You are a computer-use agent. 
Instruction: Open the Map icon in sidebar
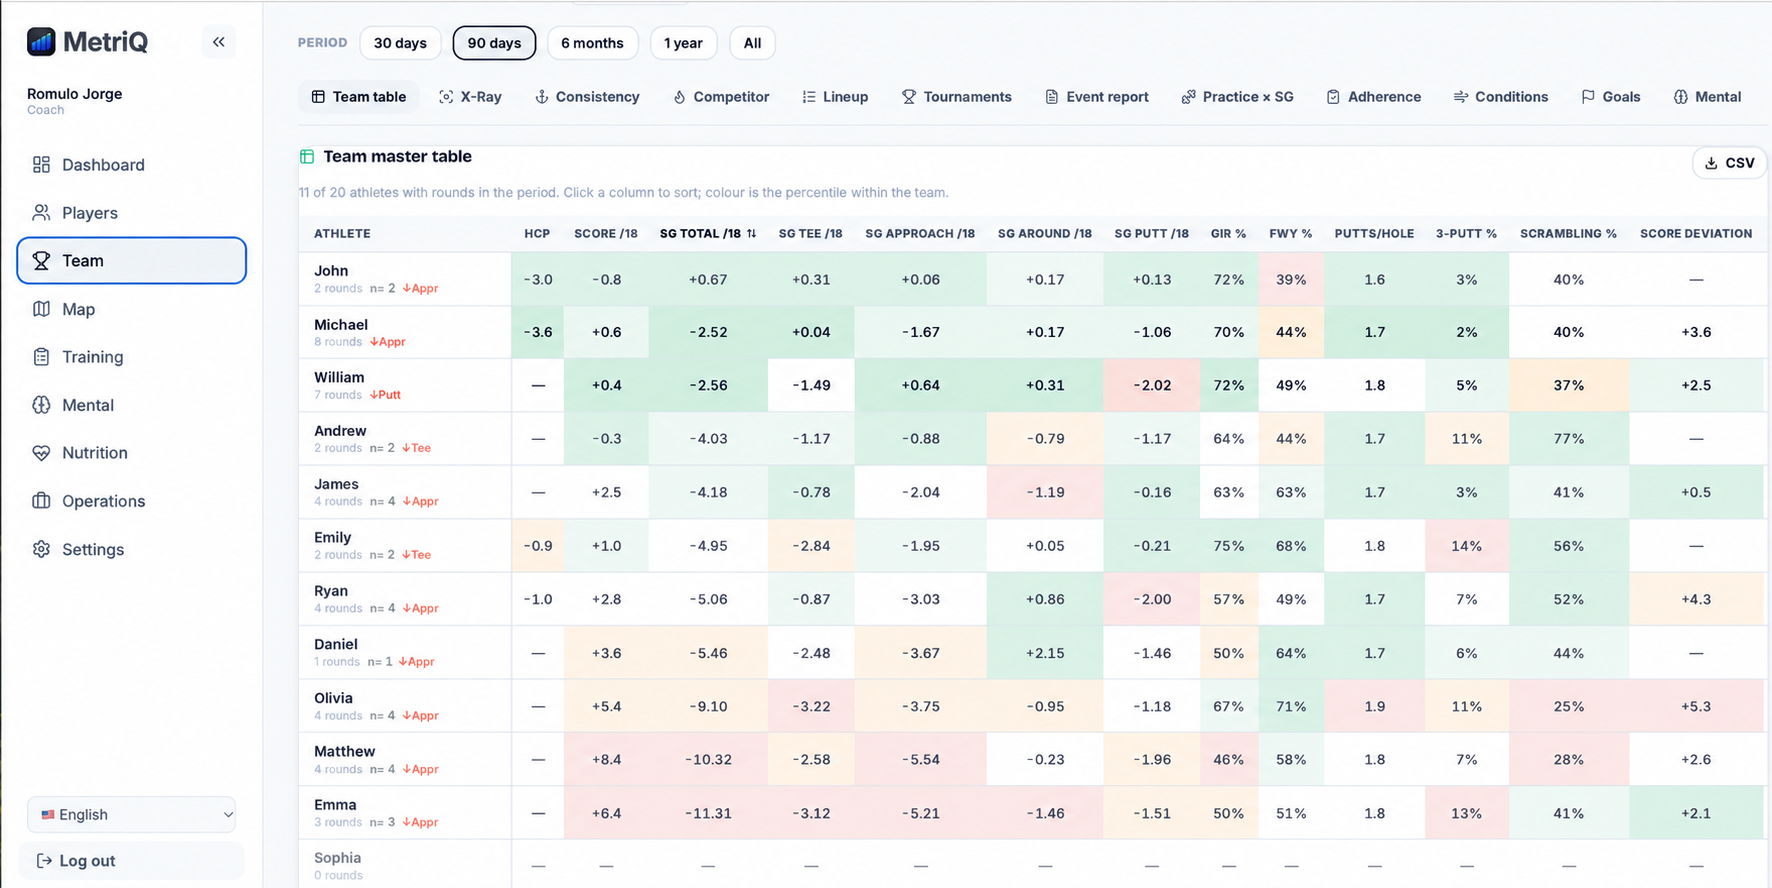pyautogui.click(x=41, y=309)
